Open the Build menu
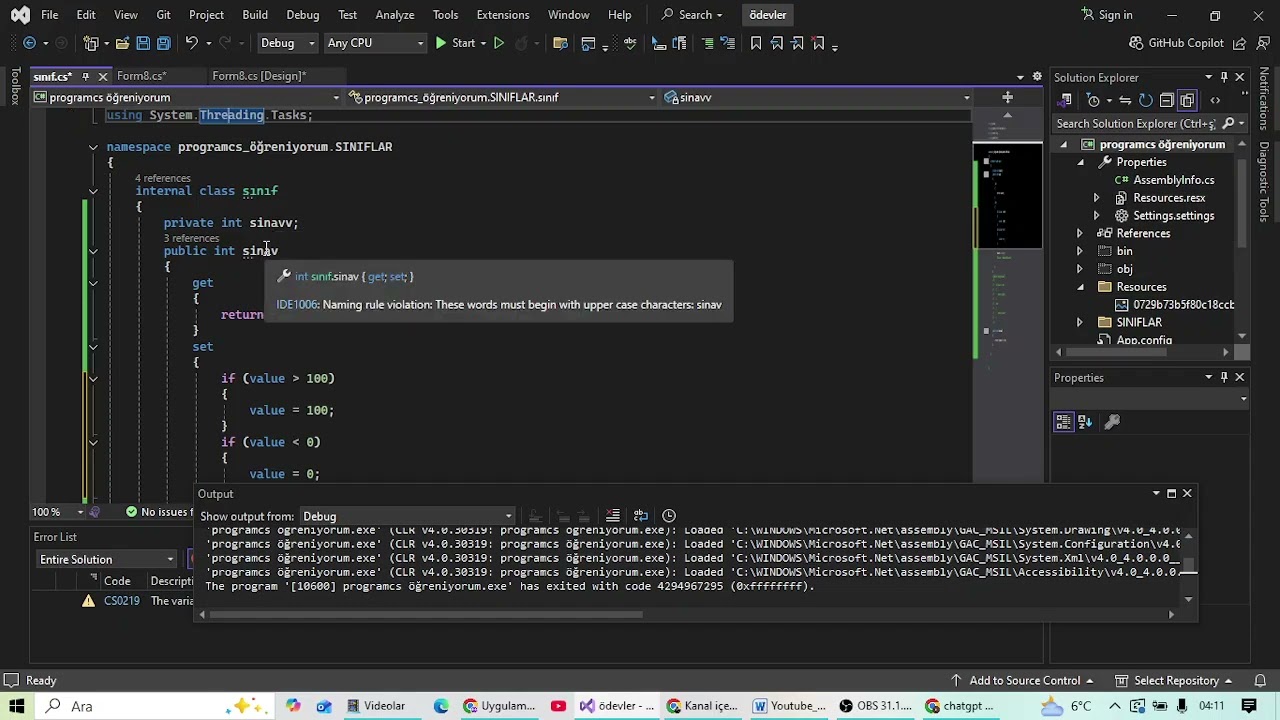 [255, 15]
